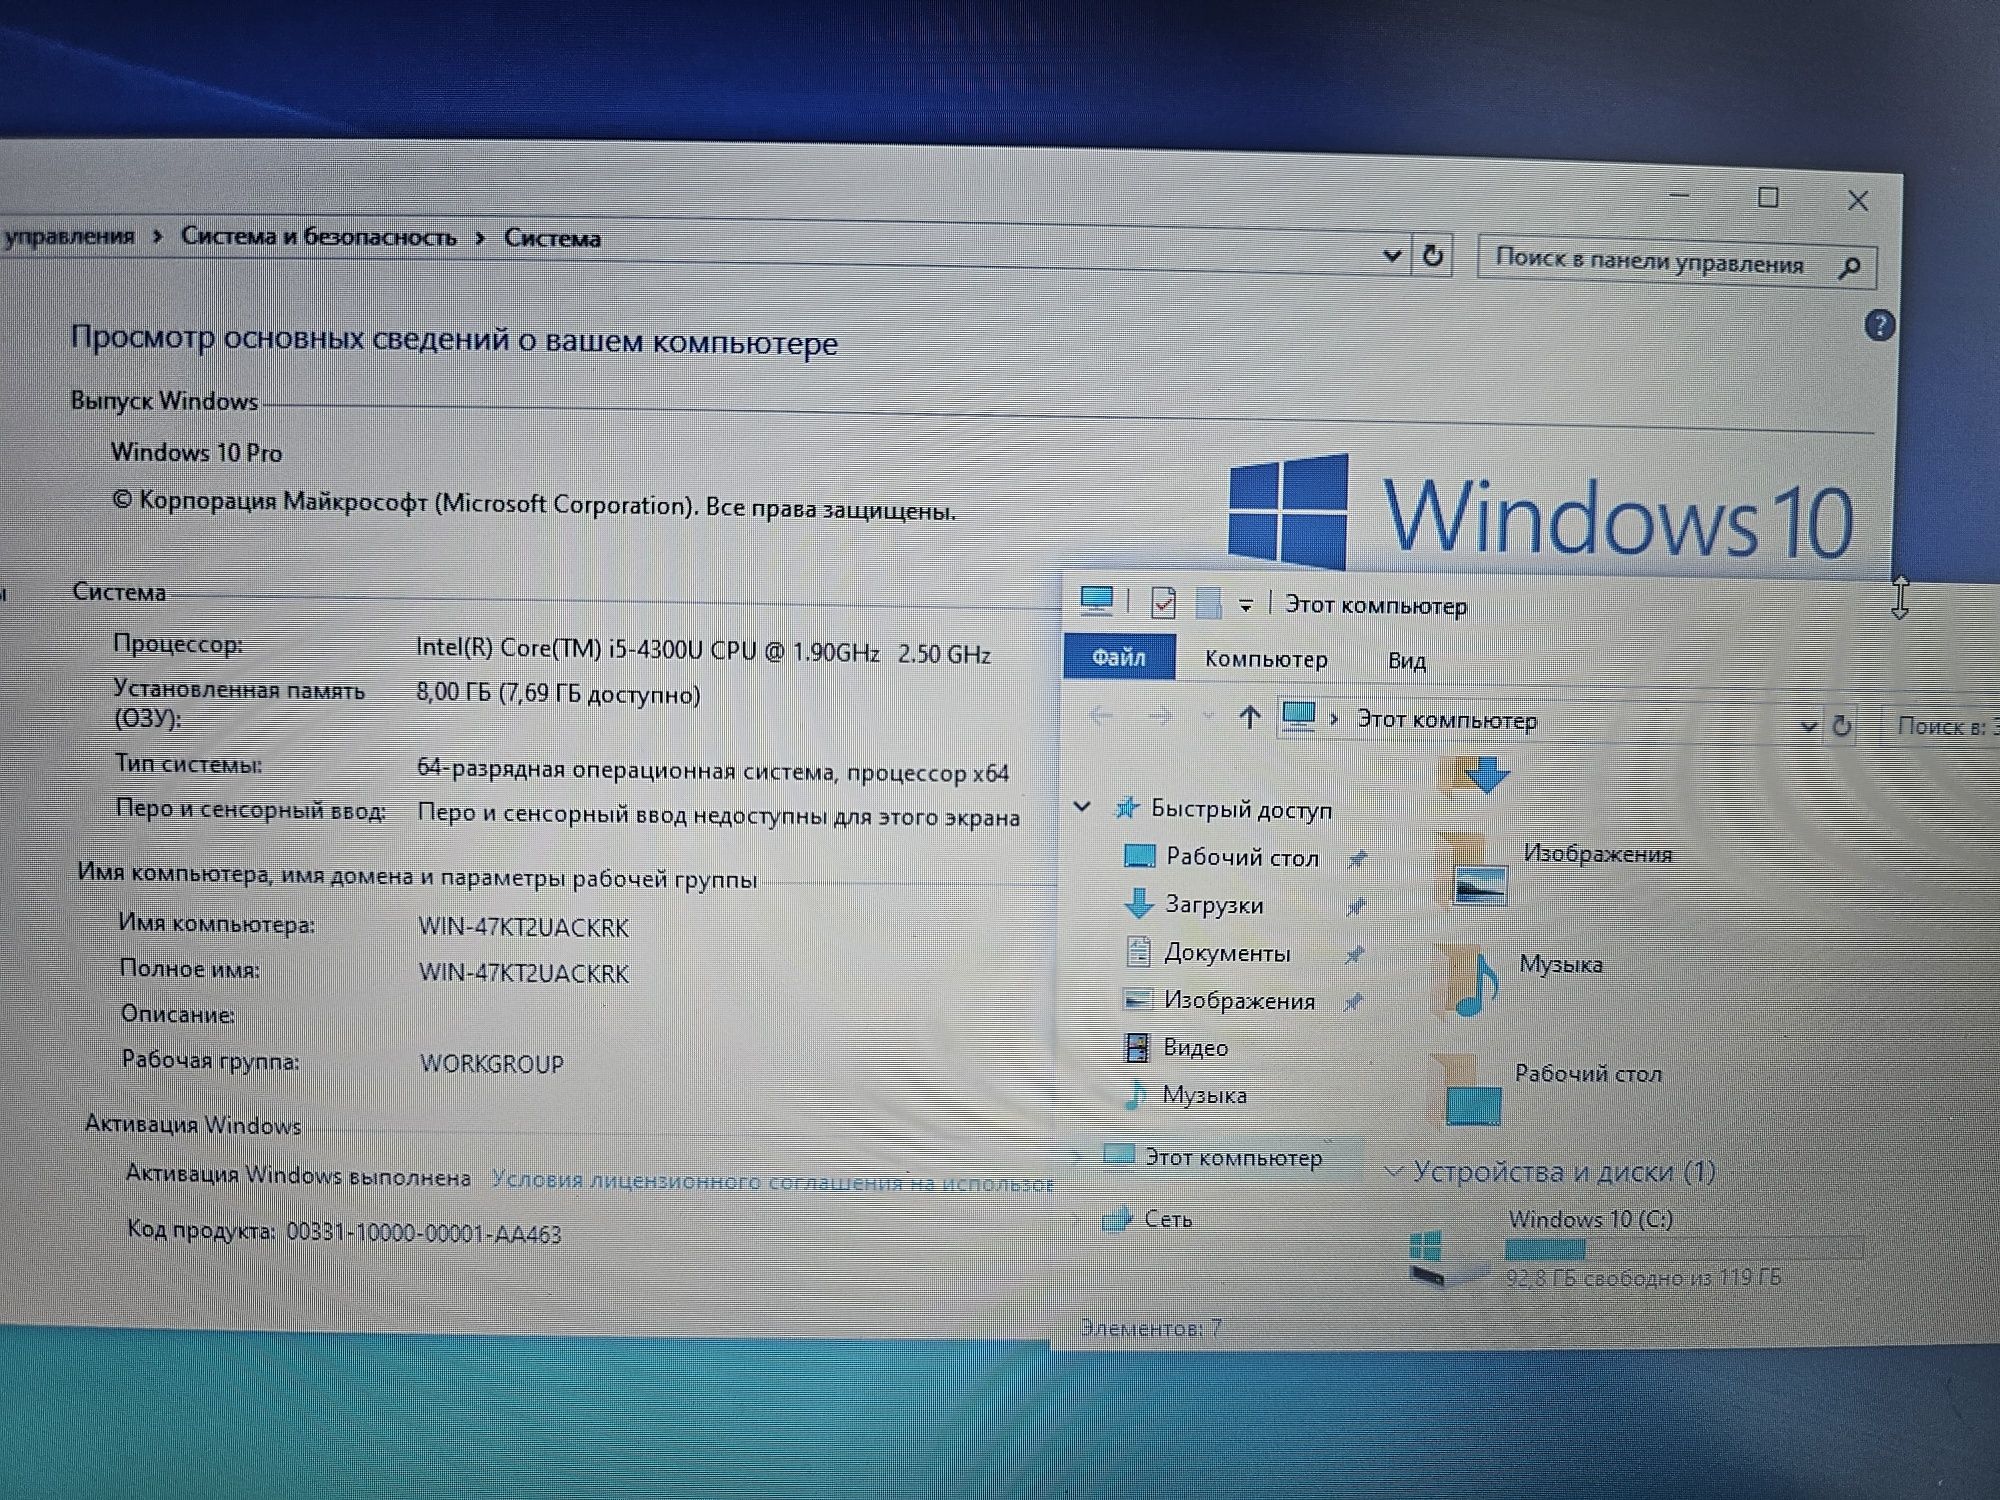
Task: Click the 'Система' breadcrumb item
Action: tap(552, 238)
